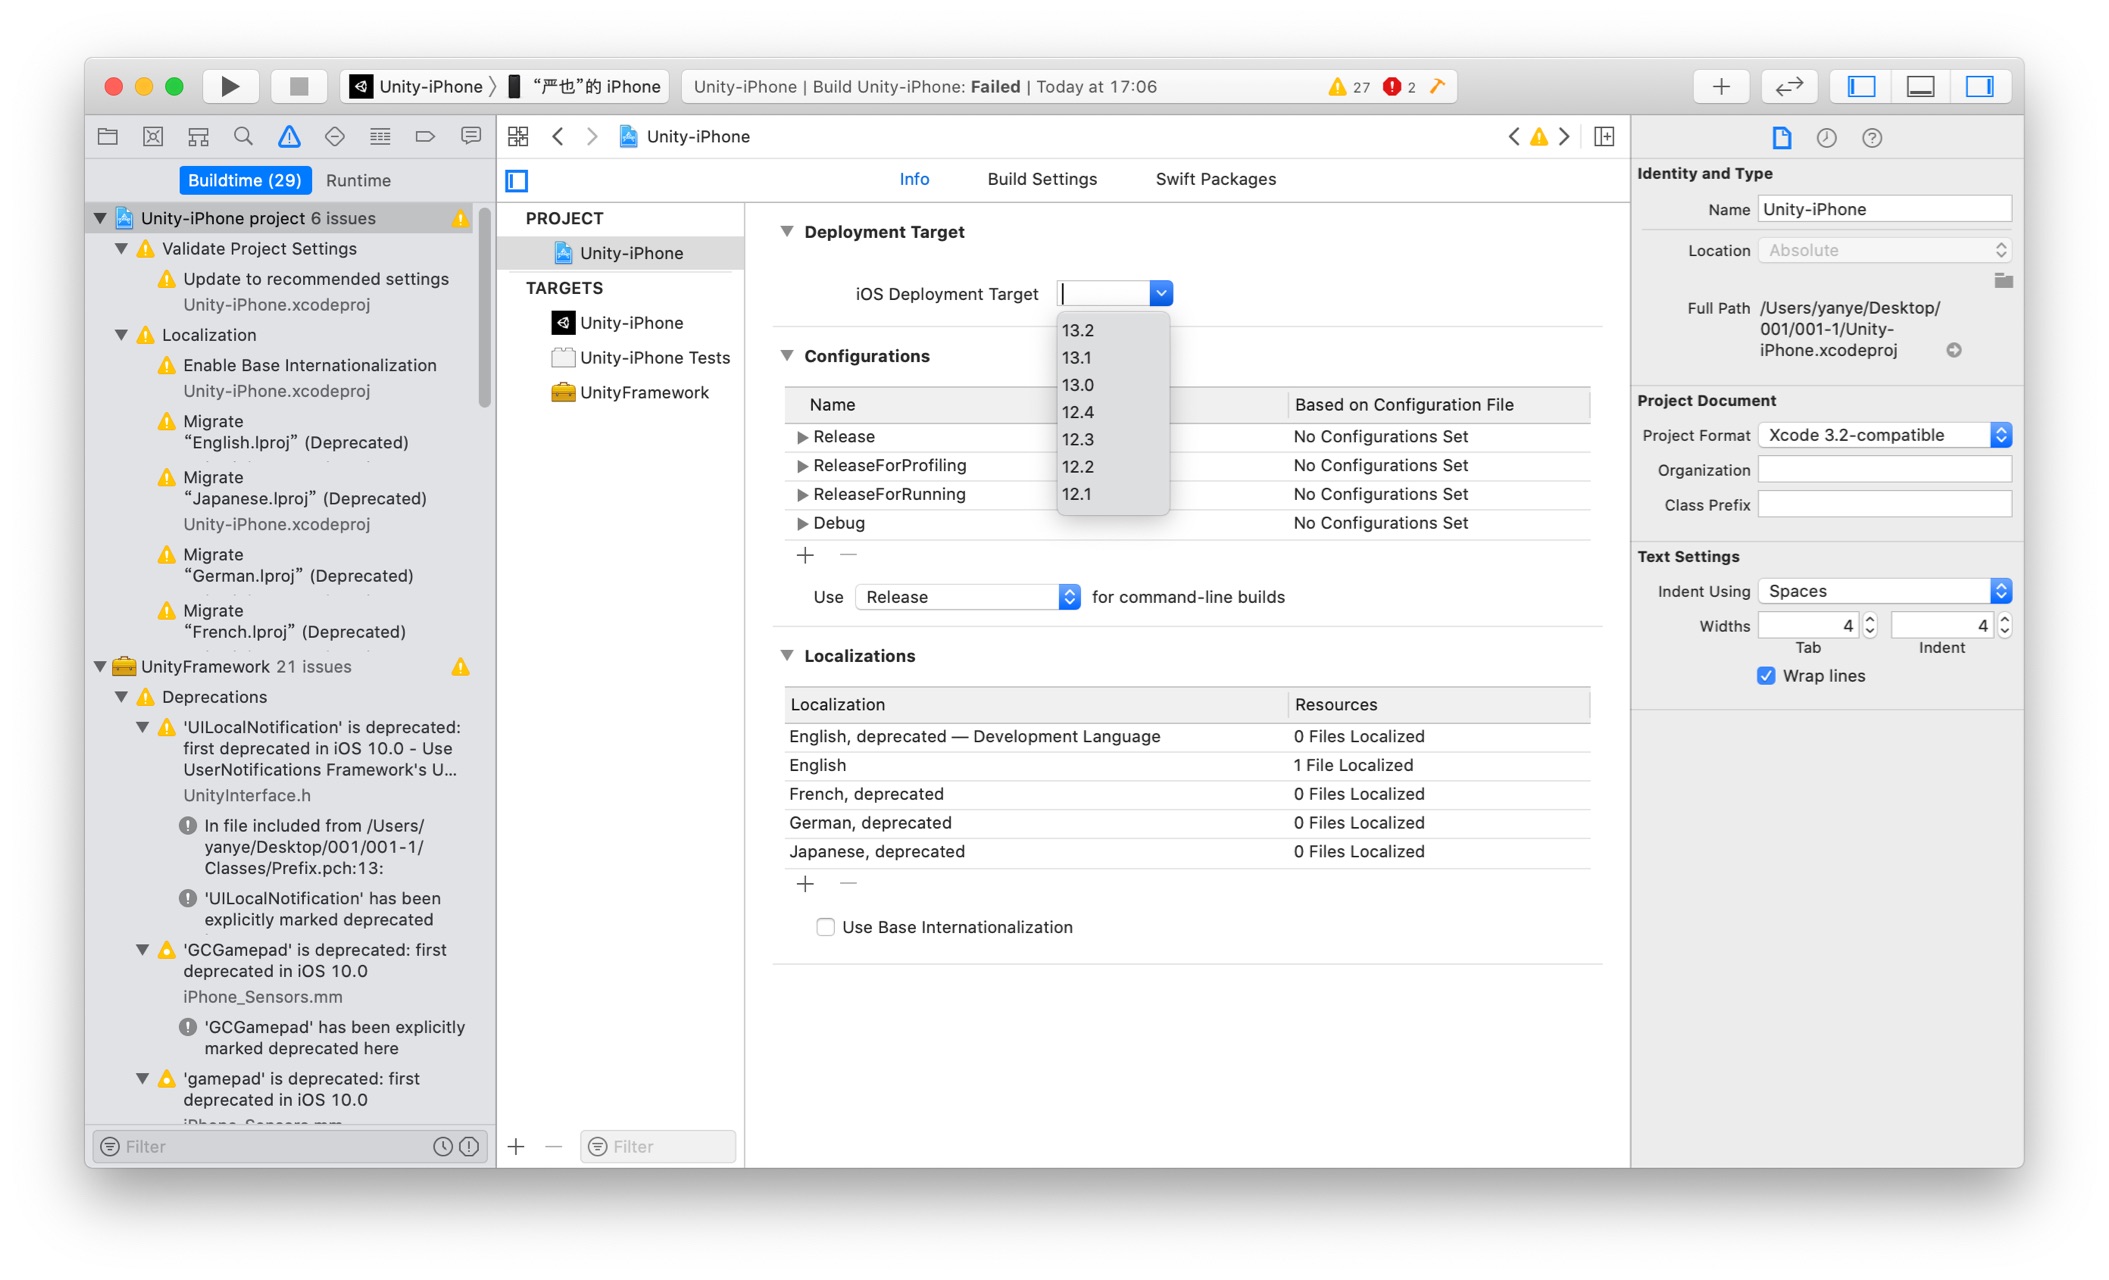Collapse the Localizations section
The height and width of the screenshot is (1280, 2109).
click(788, 656)
